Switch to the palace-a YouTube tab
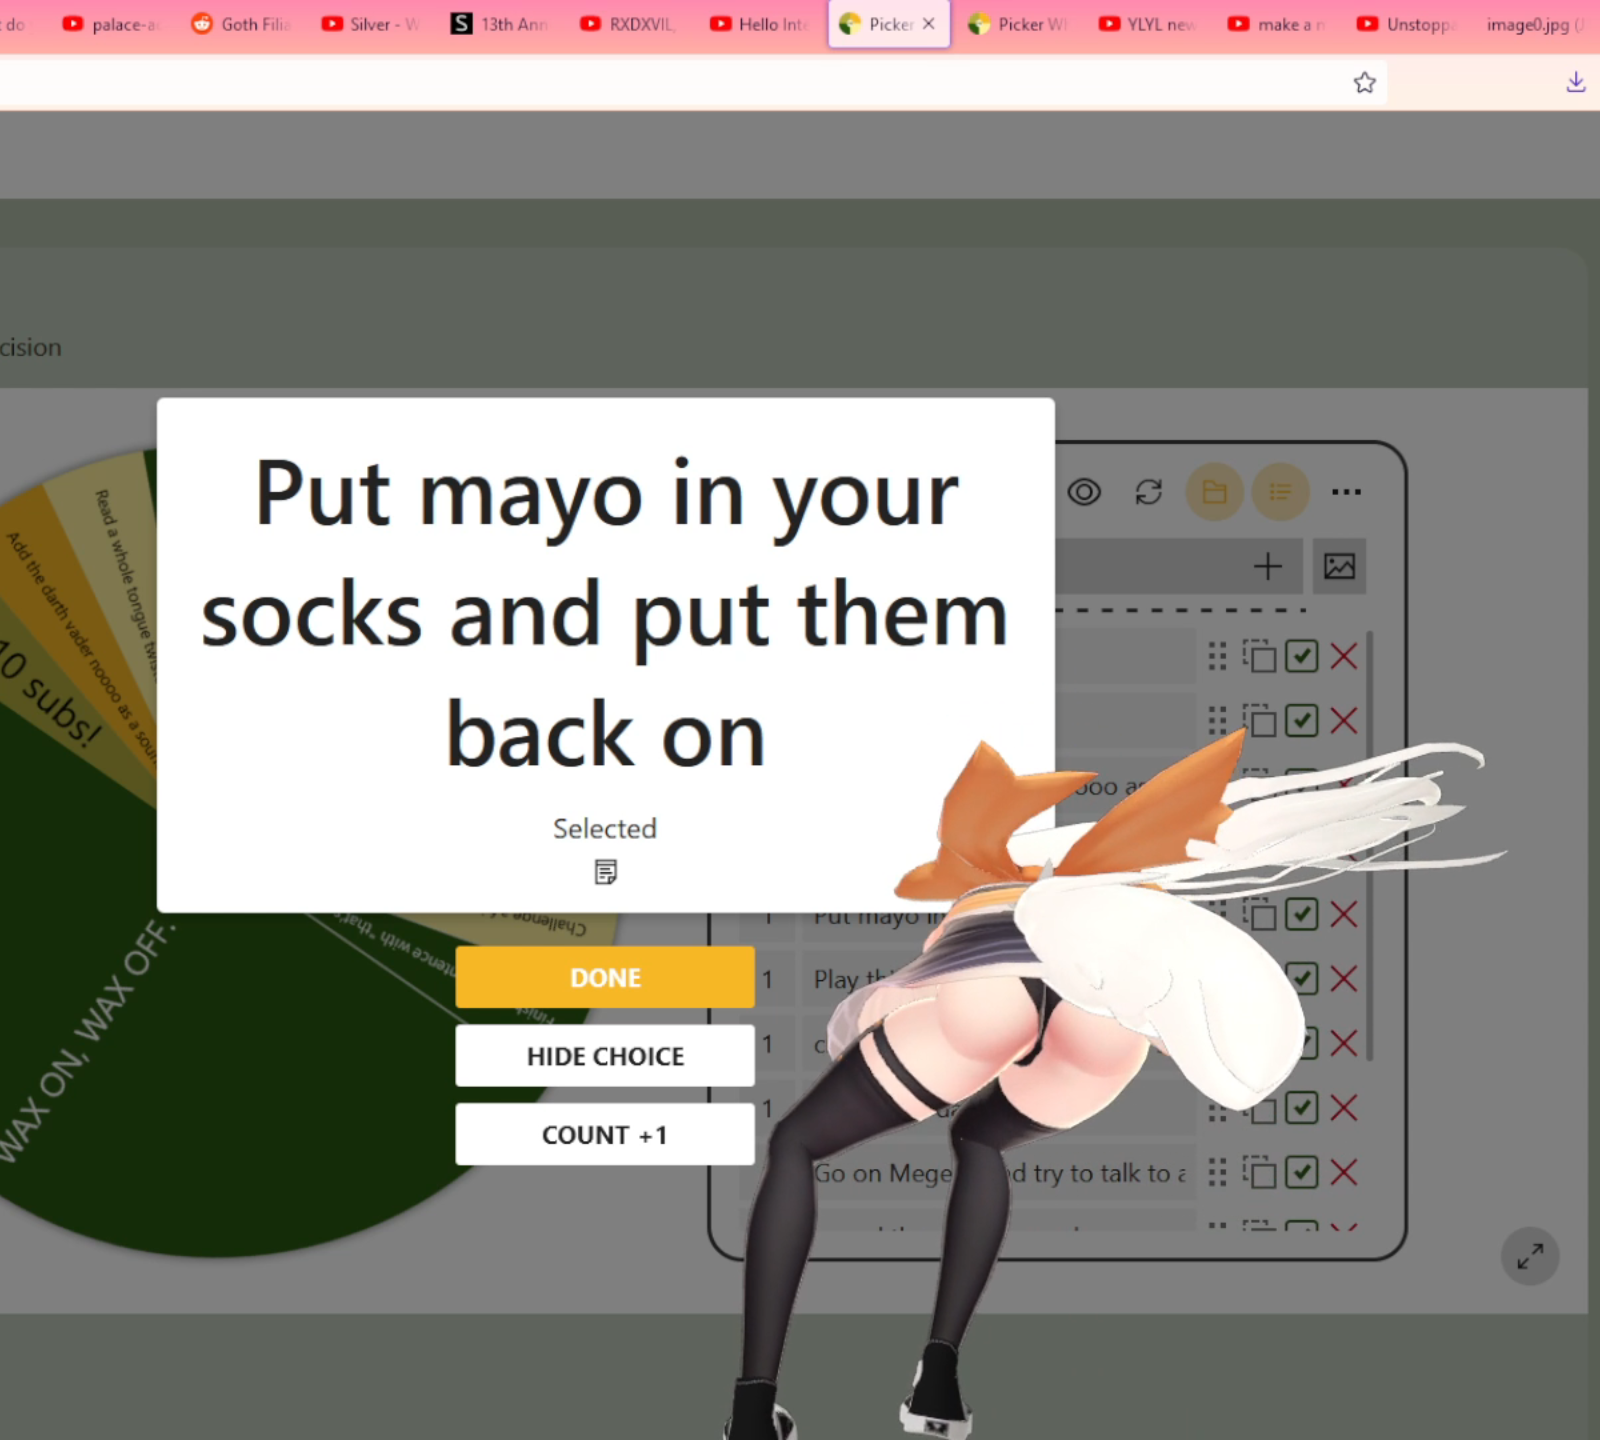 coord(110,24)
